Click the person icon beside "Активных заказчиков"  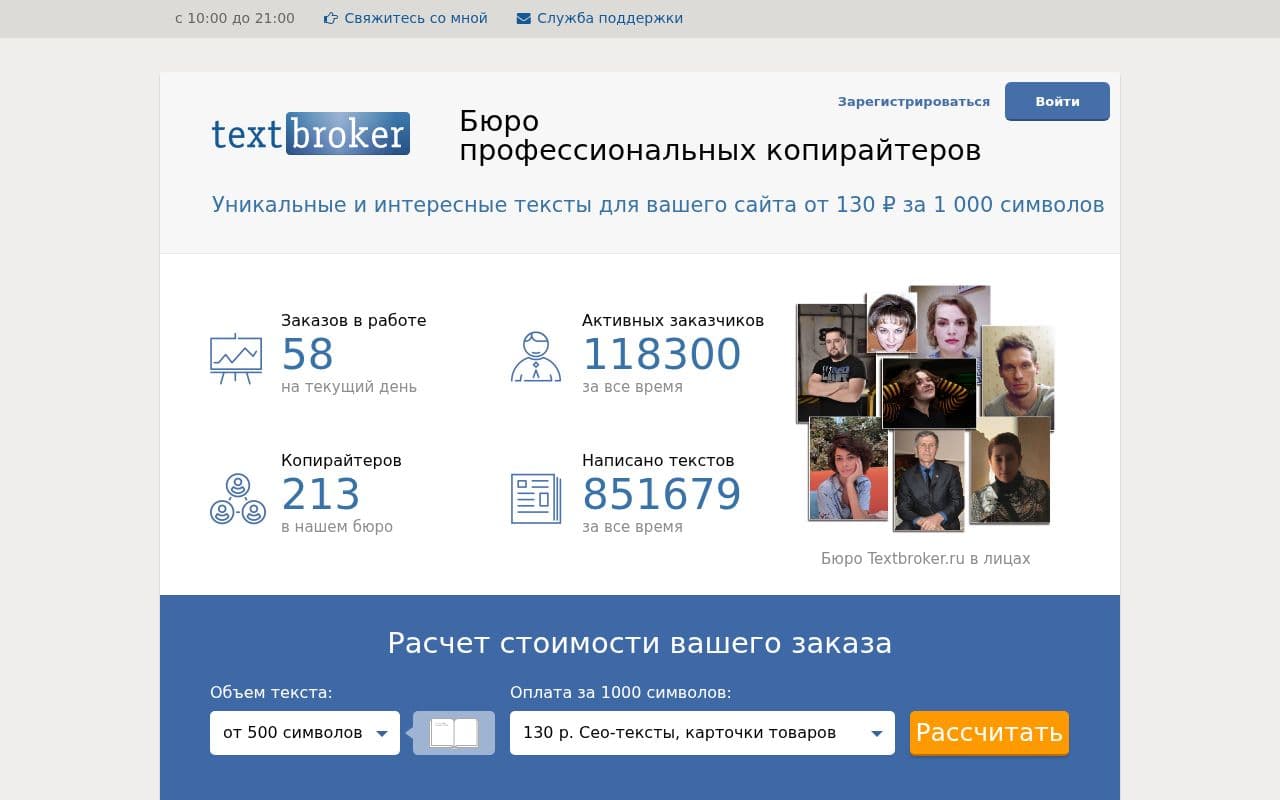[536, 358]
